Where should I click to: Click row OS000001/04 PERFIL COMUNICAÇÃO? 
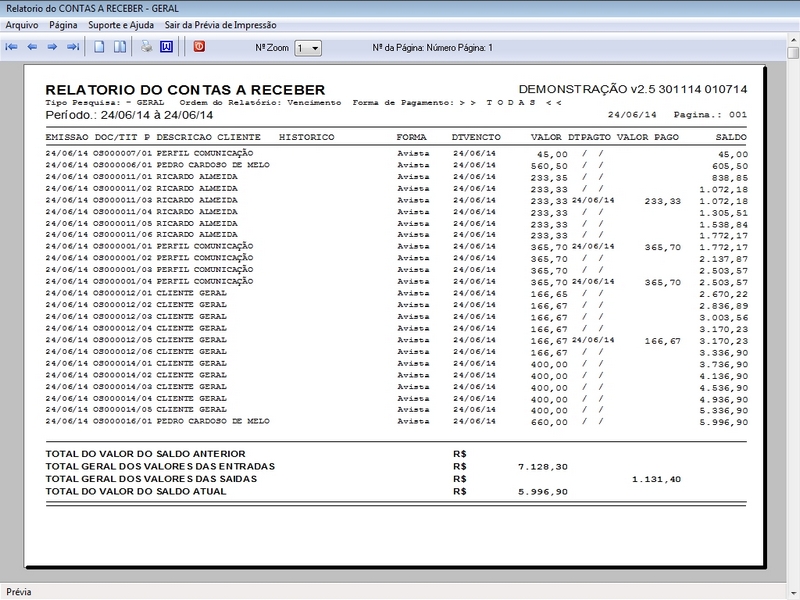(396, 282)
